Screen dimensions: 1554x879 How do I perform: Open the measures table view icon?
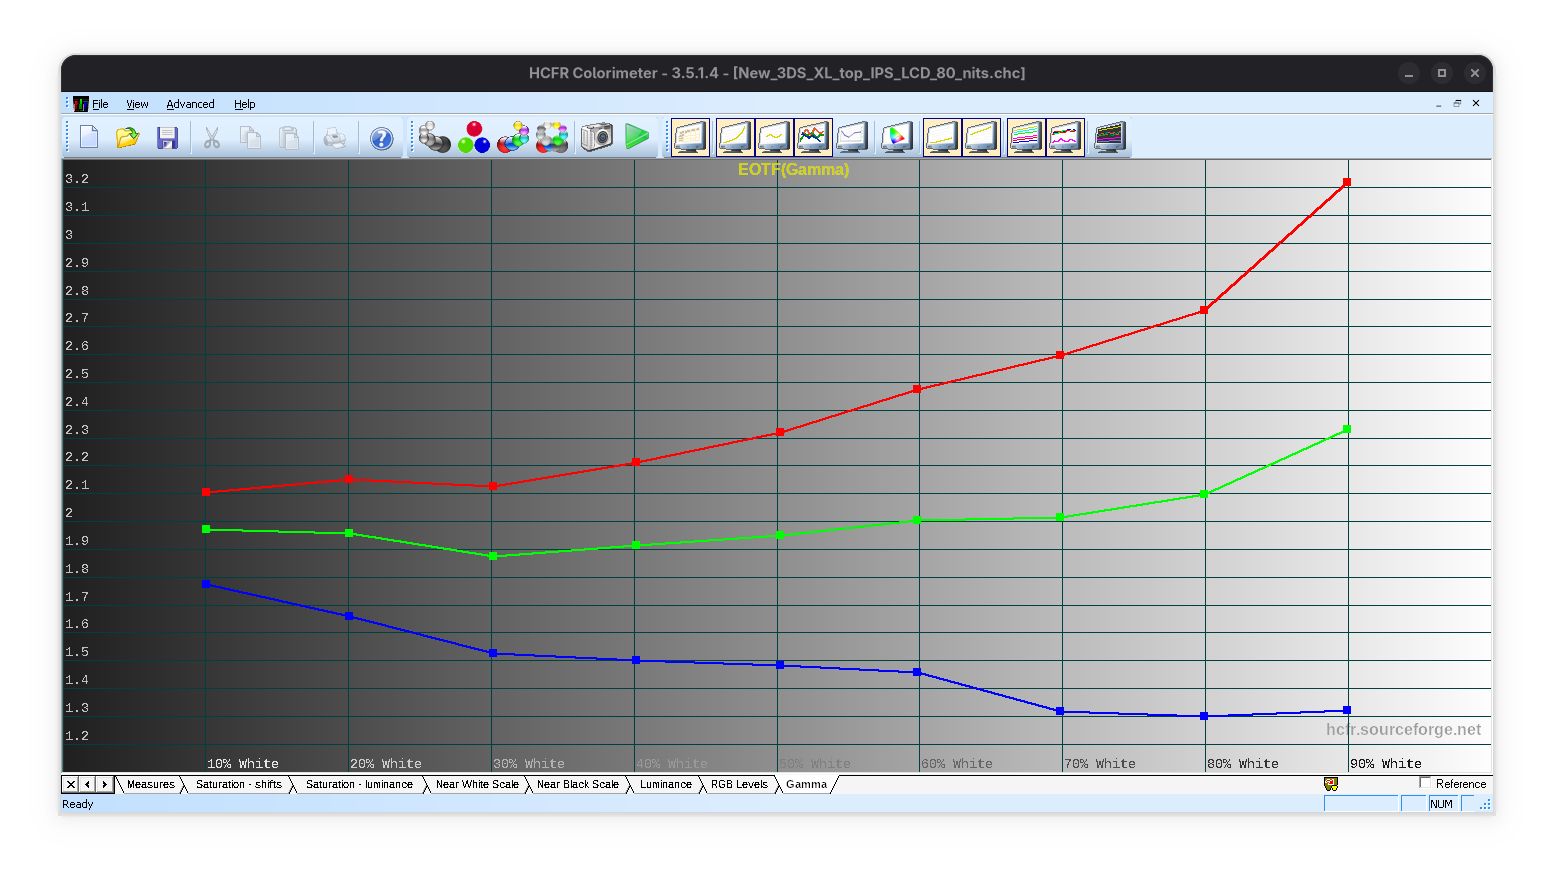tap(1109, 138)
